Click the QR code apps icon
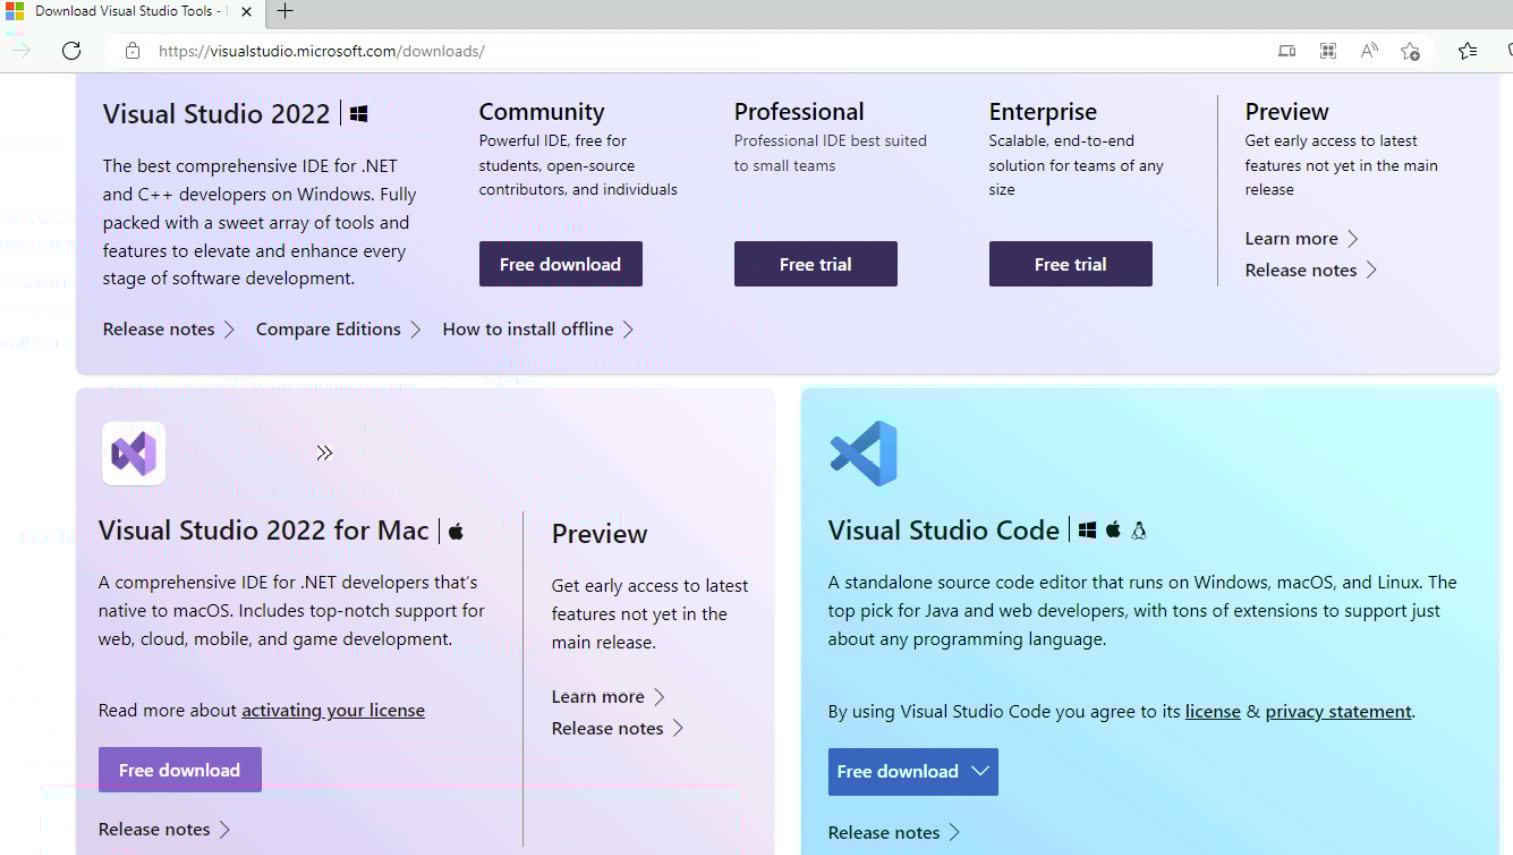This screenshot has height=855, width=1513. click(x=1328, y=51)
